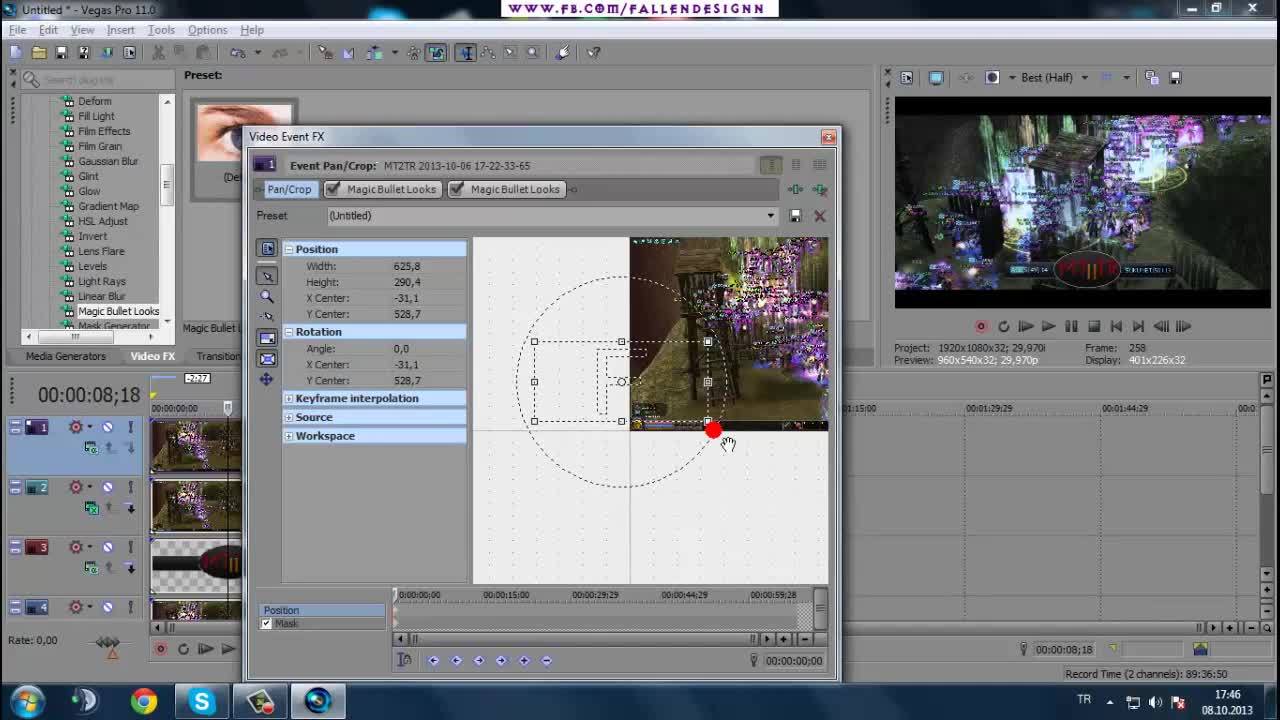Open the Undo history dropdown arrow
Image resolution: width=1280 pixels, height=720 pixels.
coord(257,53)
